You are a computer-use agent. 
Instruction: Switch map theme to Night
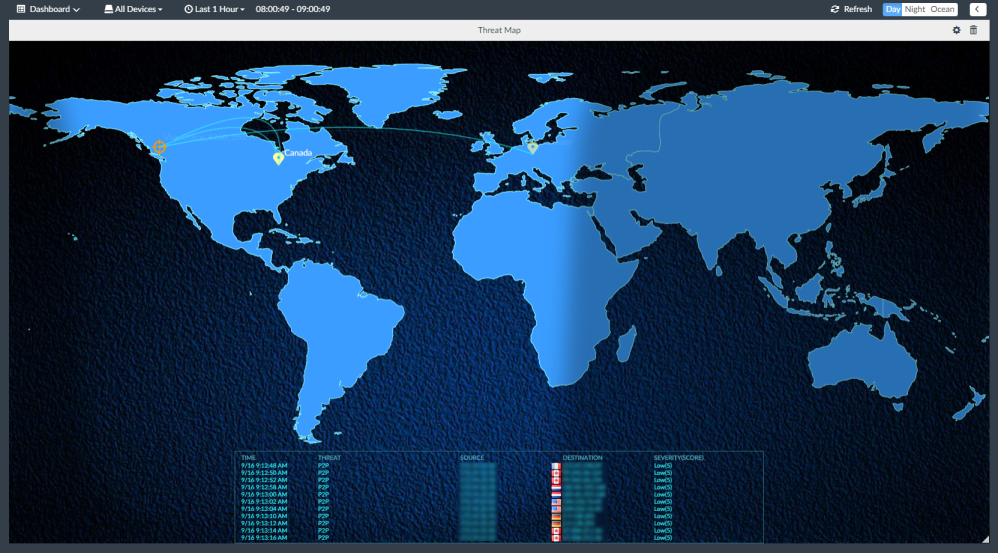tap(915, 9)
